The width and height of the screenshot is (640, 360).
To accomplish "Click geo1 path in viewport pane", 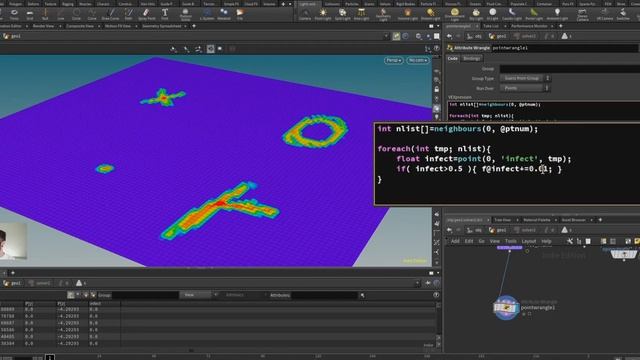I will (12, 36).
